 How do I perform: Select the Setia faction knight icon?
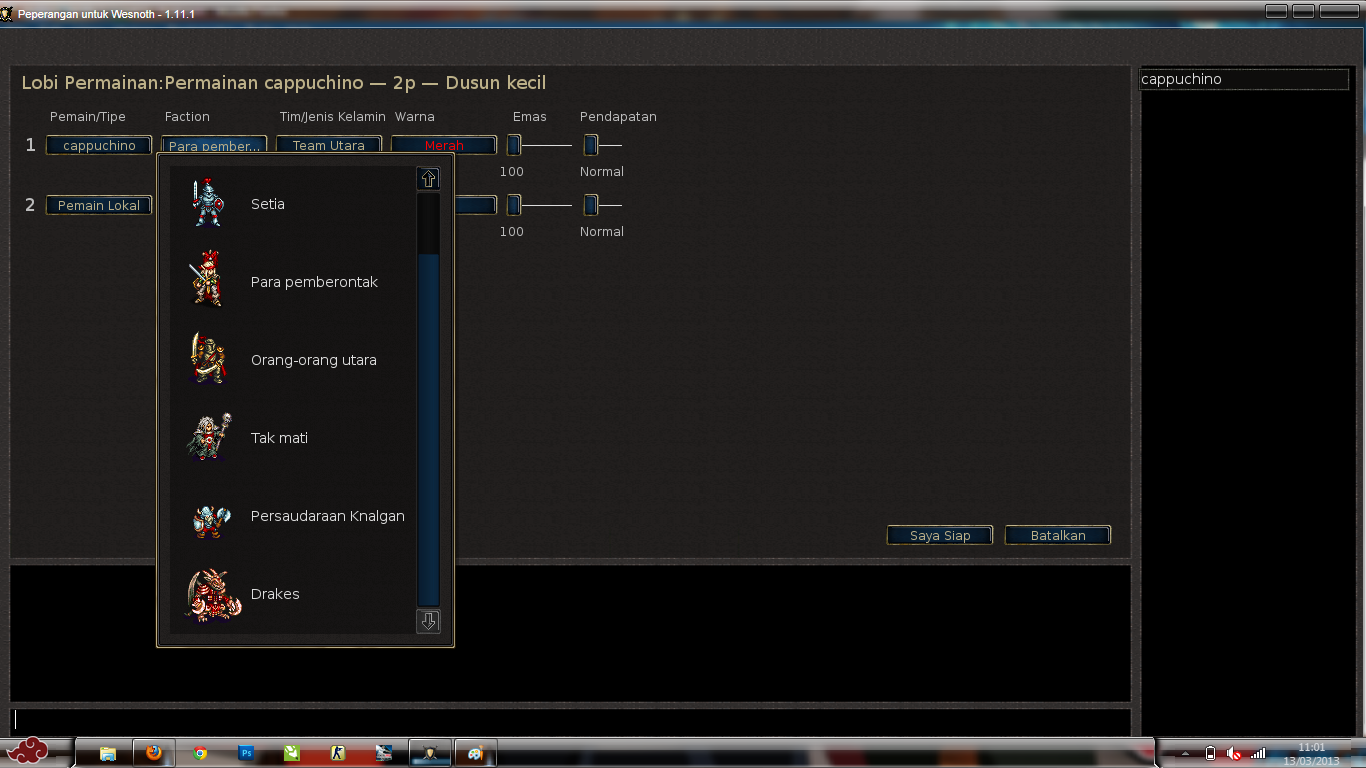click(208, 203)
